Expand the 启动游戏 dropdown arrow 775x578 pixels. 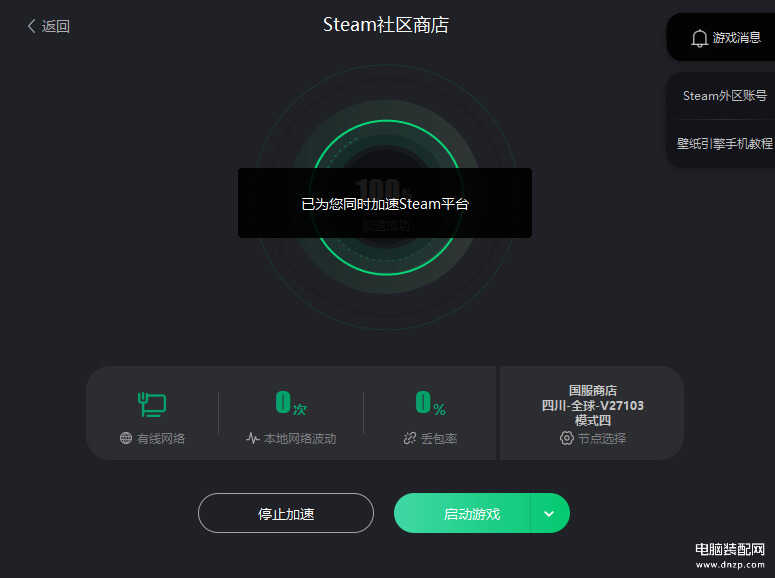pos(549,513)
